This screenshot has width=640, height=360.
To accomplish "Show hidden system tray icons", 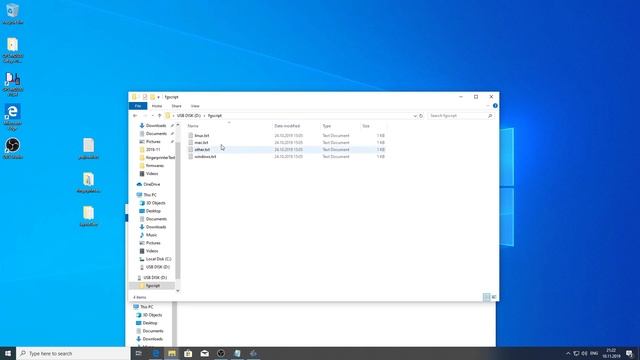I will coord(568,353).
